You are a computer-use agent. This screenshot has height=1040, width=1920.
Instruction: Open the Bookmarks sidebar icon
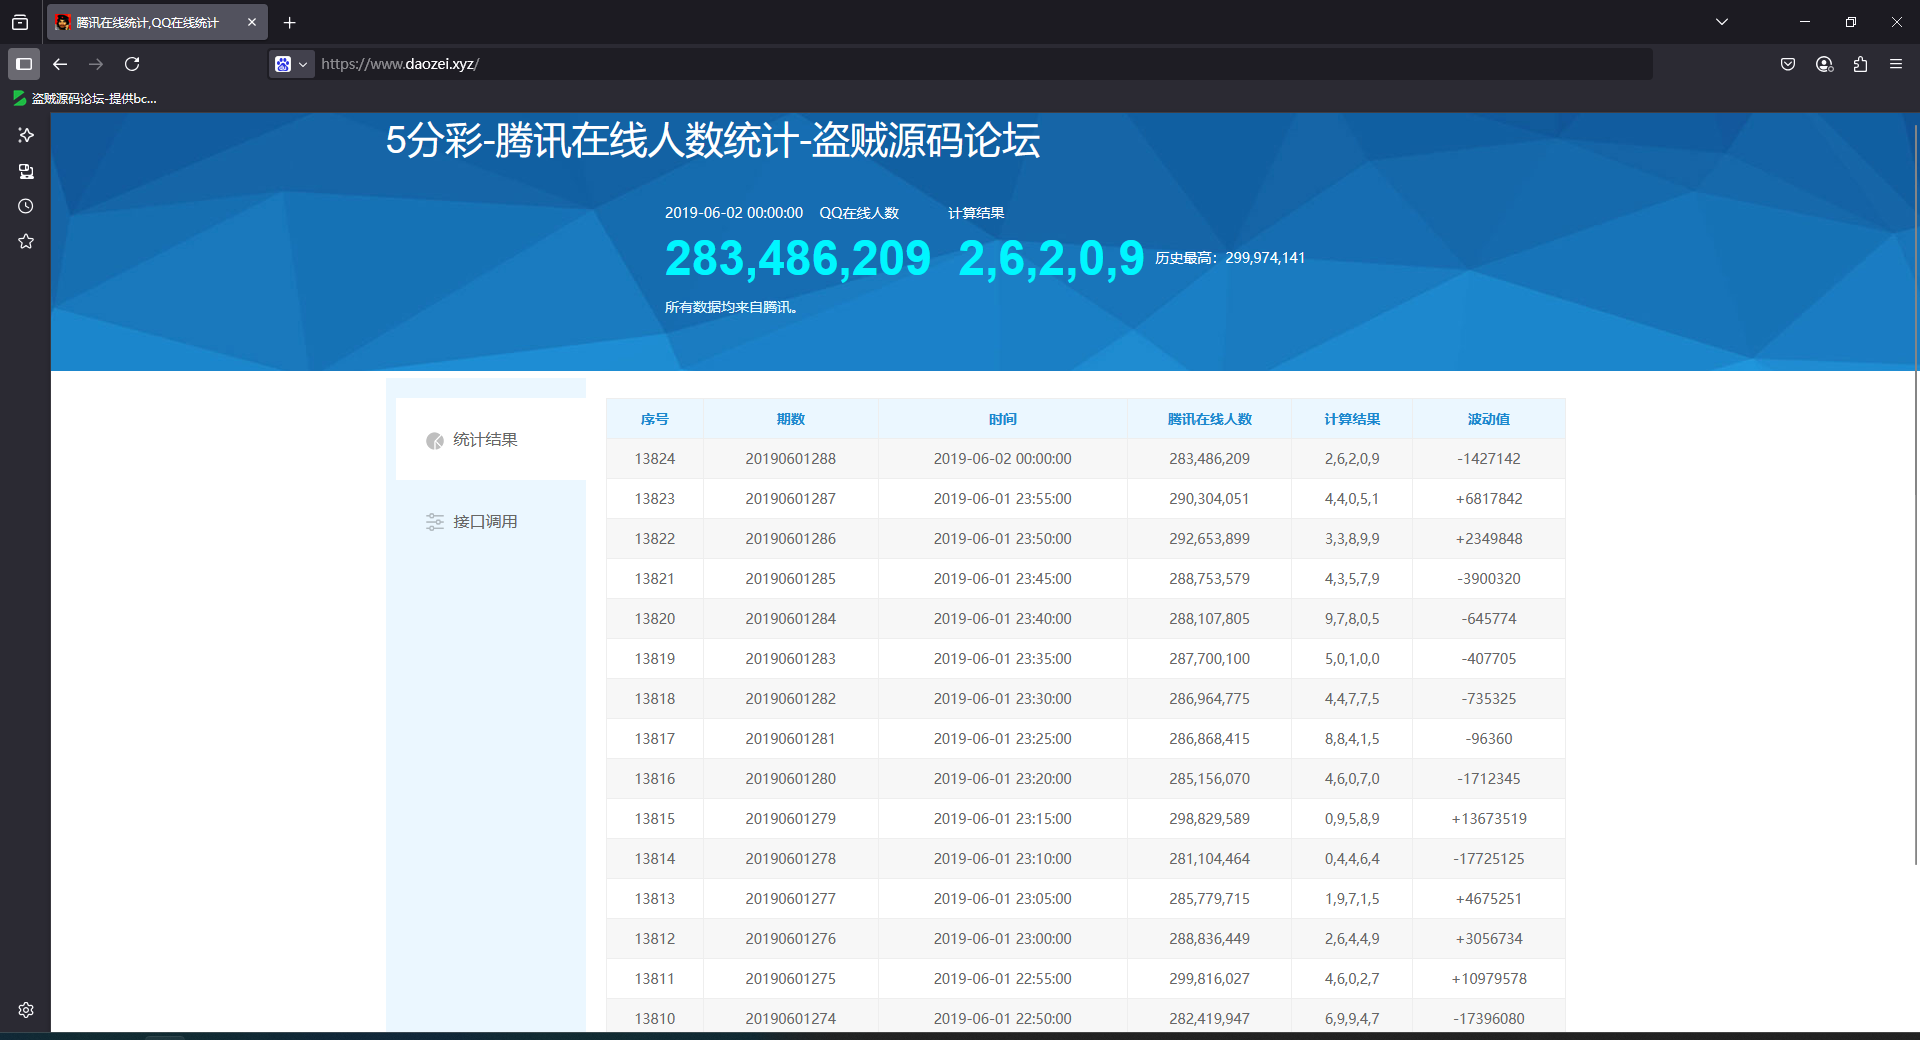point(25,241)
